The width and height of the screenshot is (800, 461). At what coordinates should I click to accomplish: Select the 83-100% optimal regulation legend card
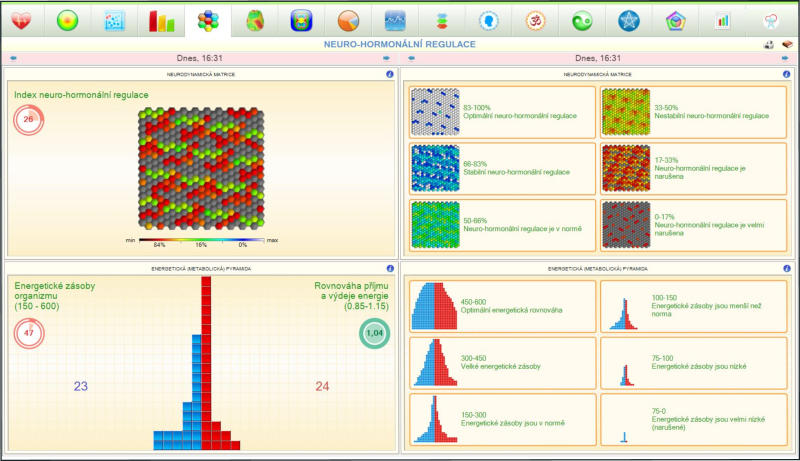502,112
